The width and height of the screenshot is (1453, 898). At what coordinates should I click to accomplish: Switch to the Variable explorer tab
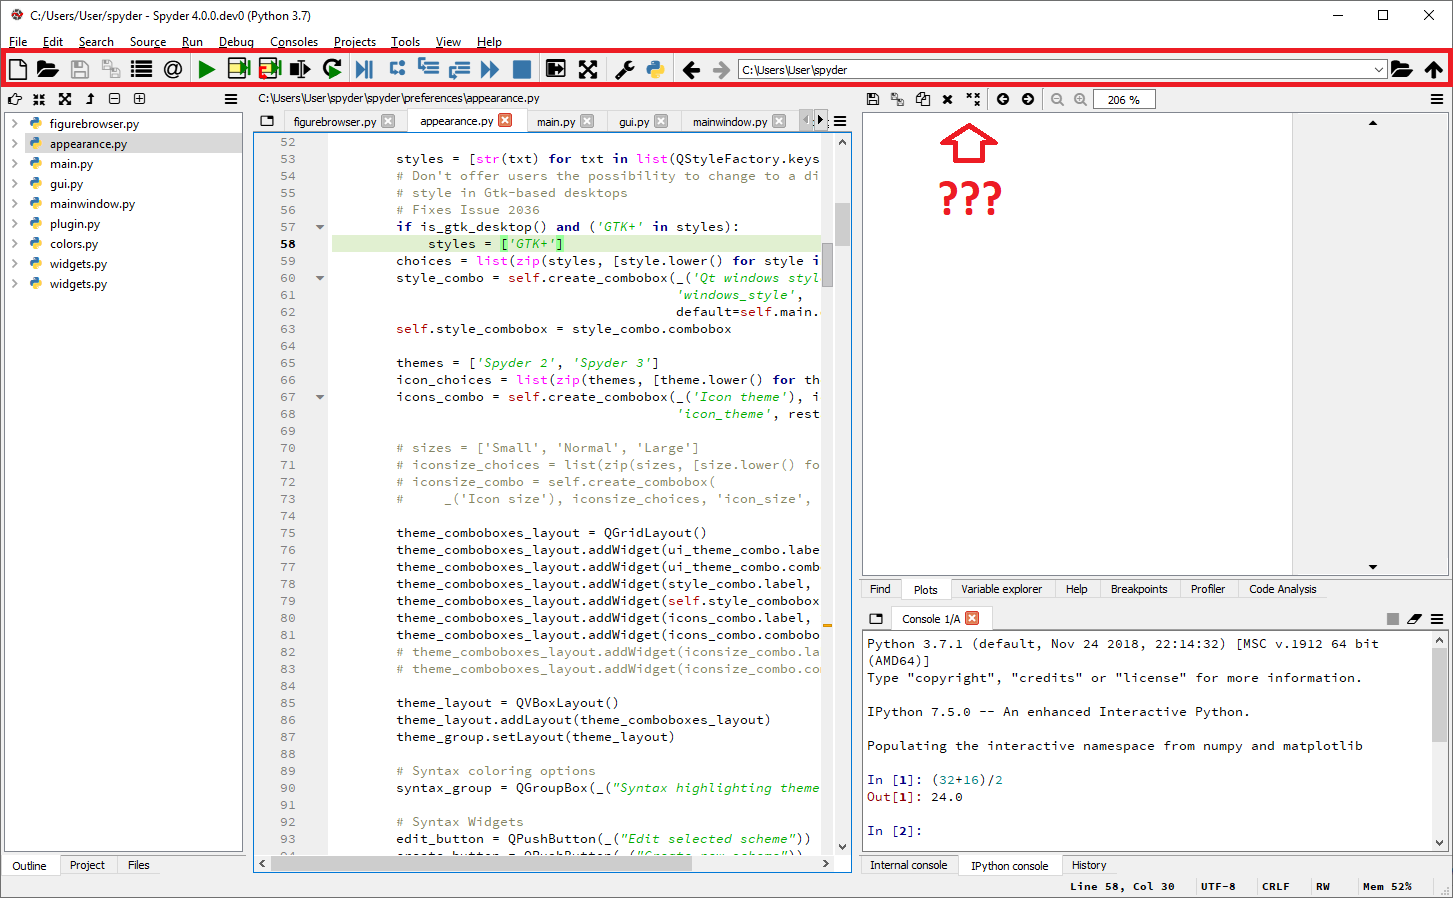click(x=1001, y=589)
